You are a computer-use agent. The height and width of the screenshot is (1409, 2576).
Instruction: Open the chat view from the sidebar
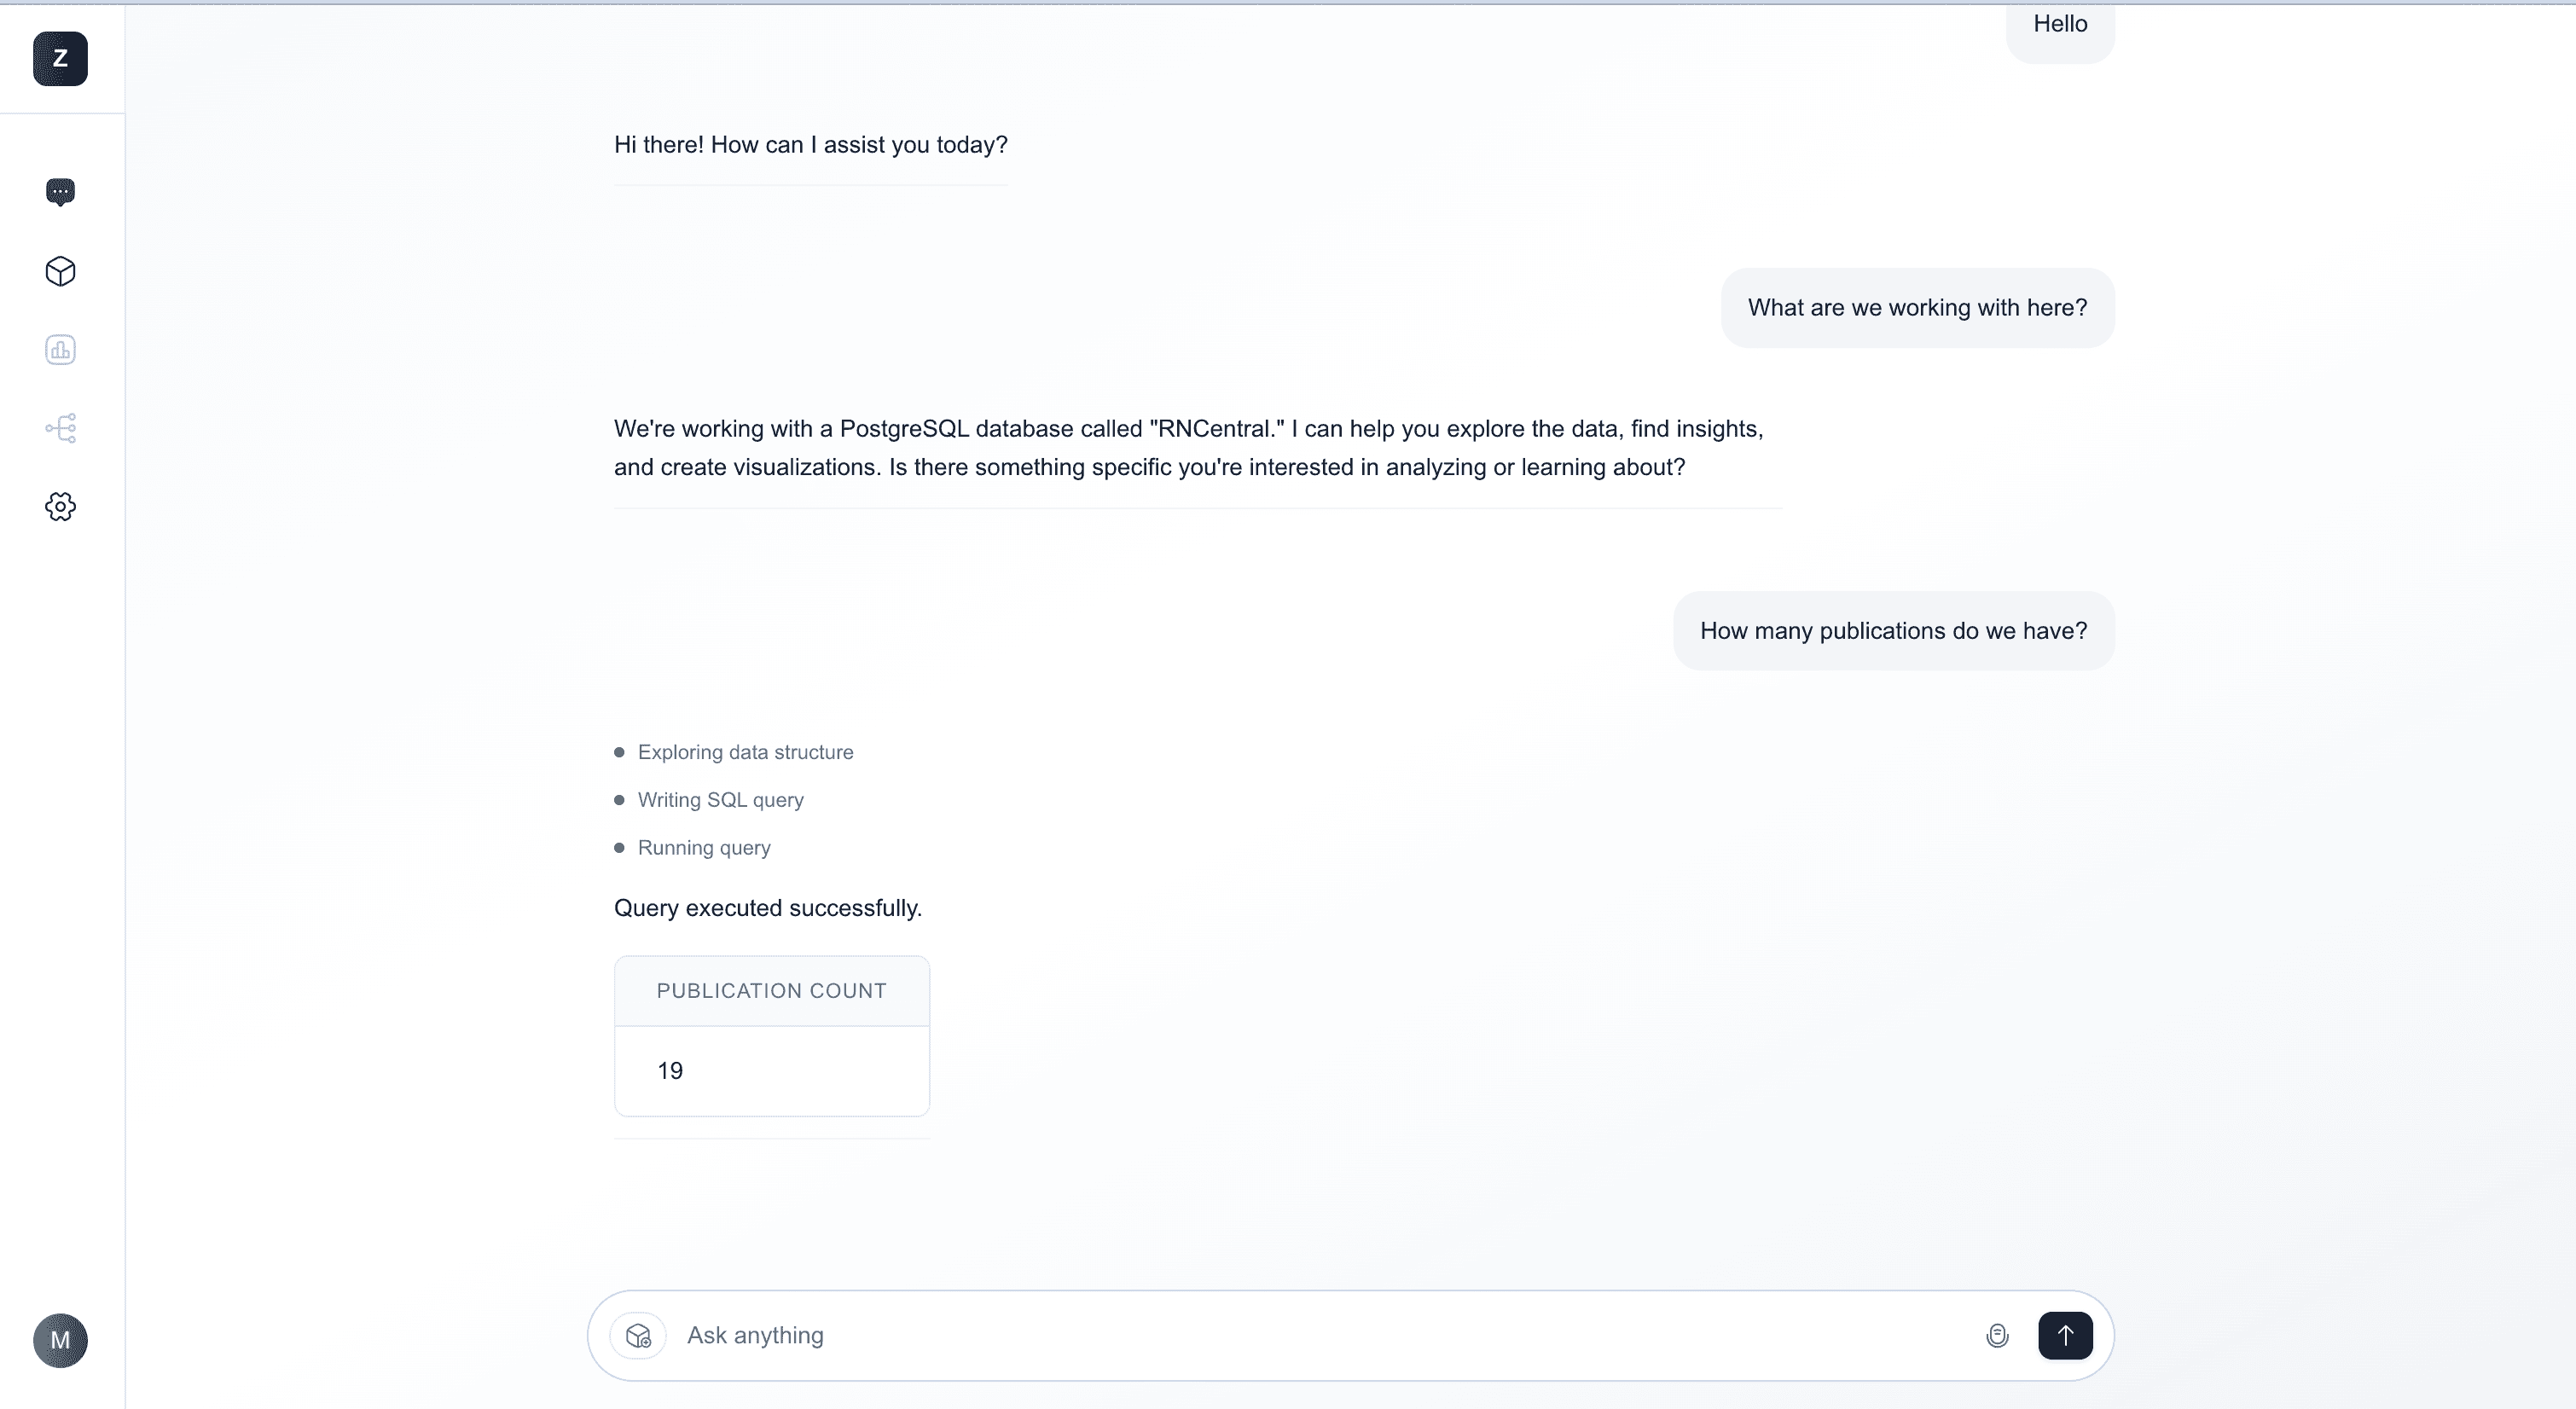click(60, 191)
